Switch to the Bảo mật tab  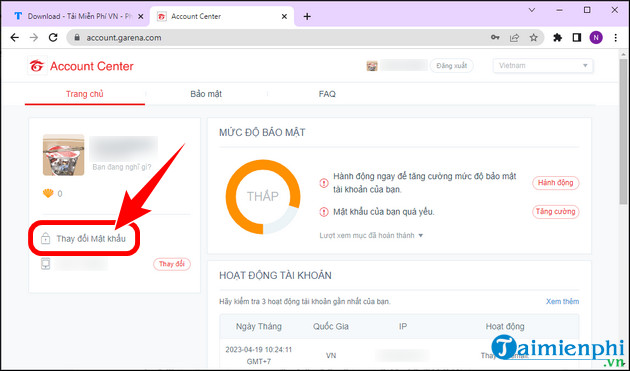coord(206,94)
